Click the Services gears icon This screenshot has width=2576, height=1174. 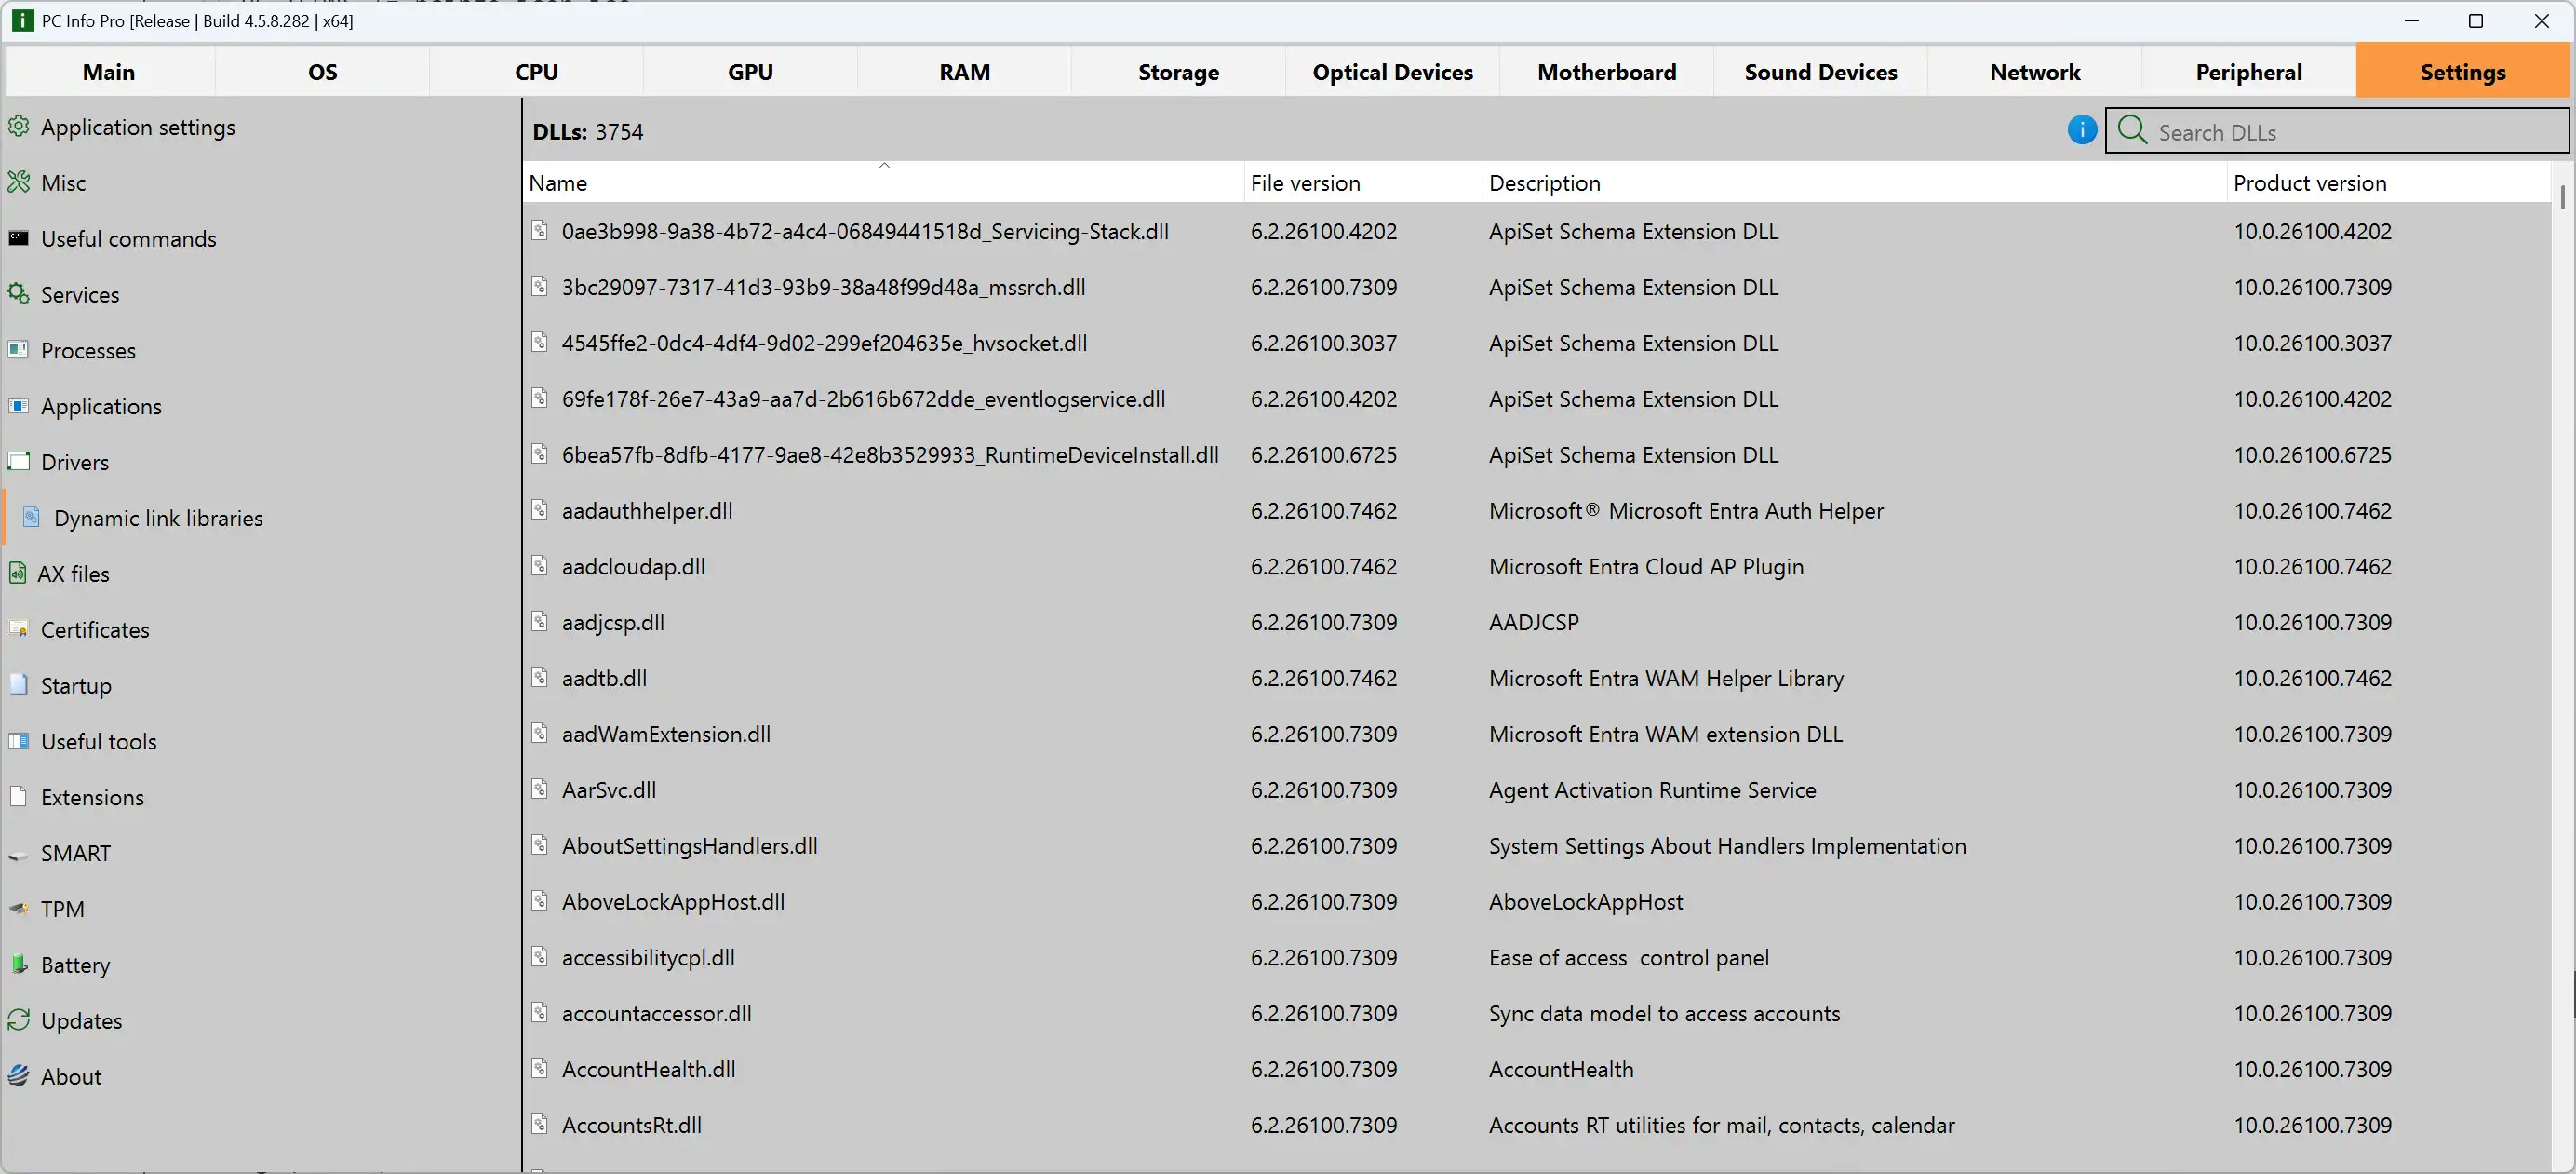point(18,294)
